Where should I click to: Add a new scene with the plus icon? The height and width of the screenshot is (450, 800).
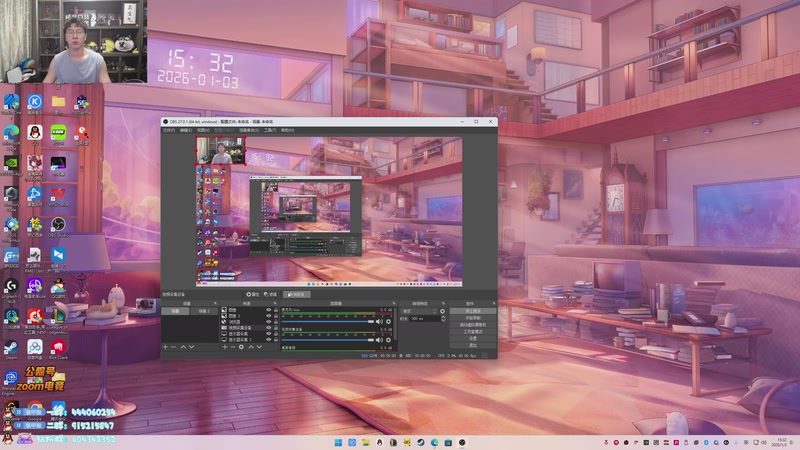[165, 347]
